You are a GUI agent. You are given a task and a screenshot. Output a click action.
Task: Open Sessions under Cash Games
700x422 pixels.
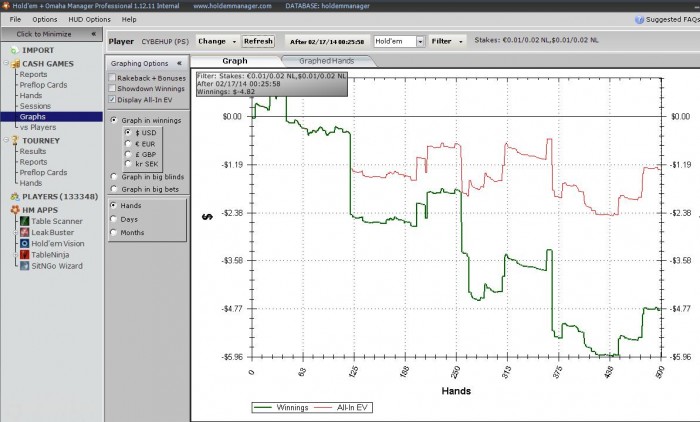tap(35, 106)
